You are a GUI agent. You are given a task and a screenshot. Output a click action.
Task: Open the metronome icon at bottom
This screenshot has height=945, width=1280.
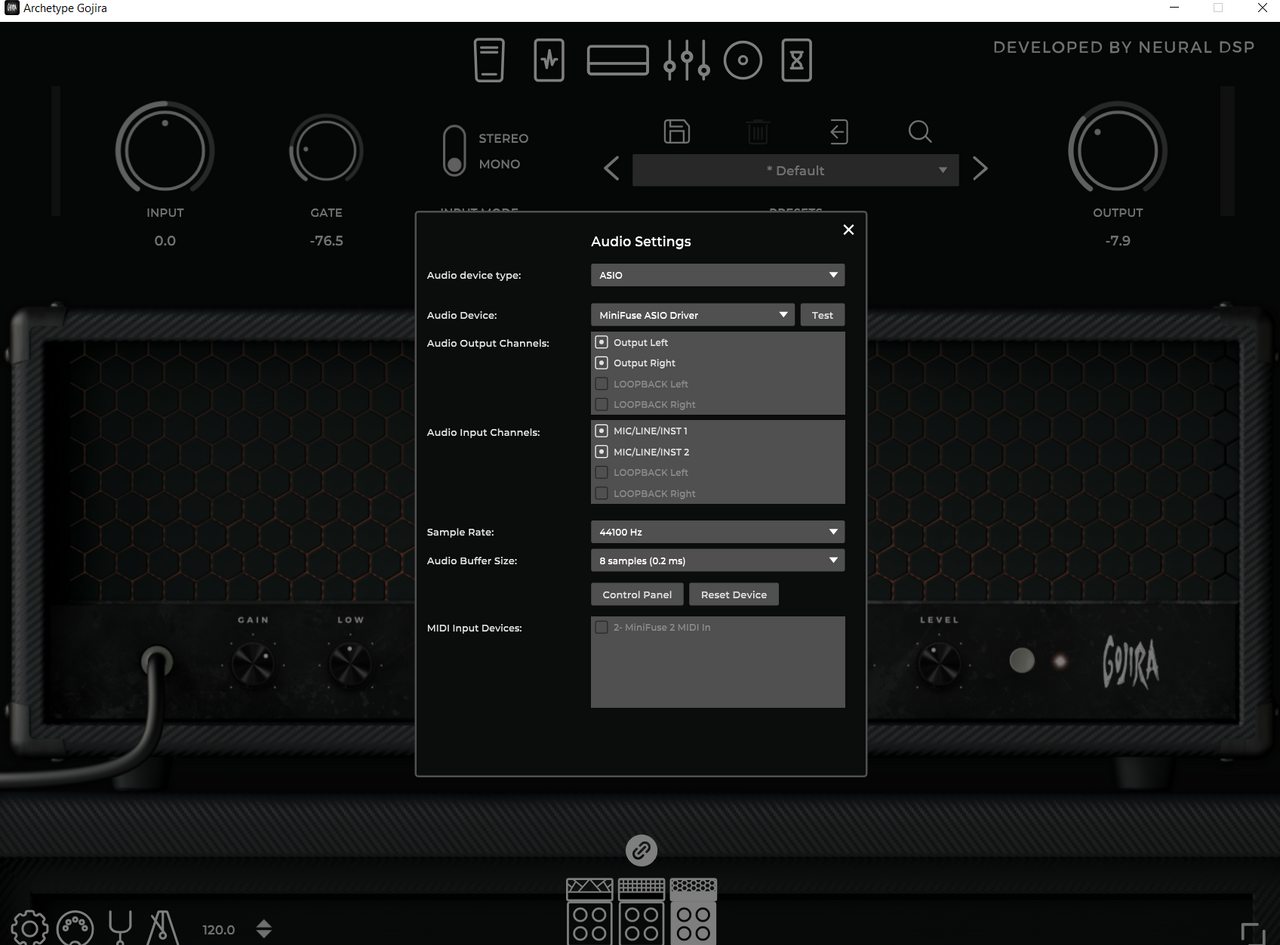(162, 928)
